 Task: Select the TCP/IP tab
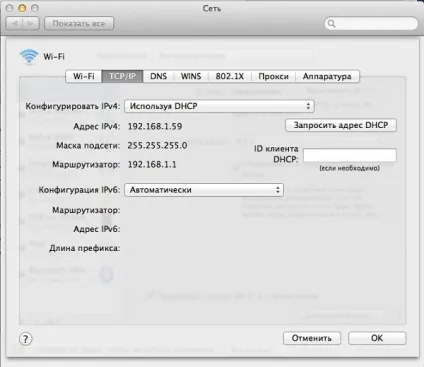point(122,76)
